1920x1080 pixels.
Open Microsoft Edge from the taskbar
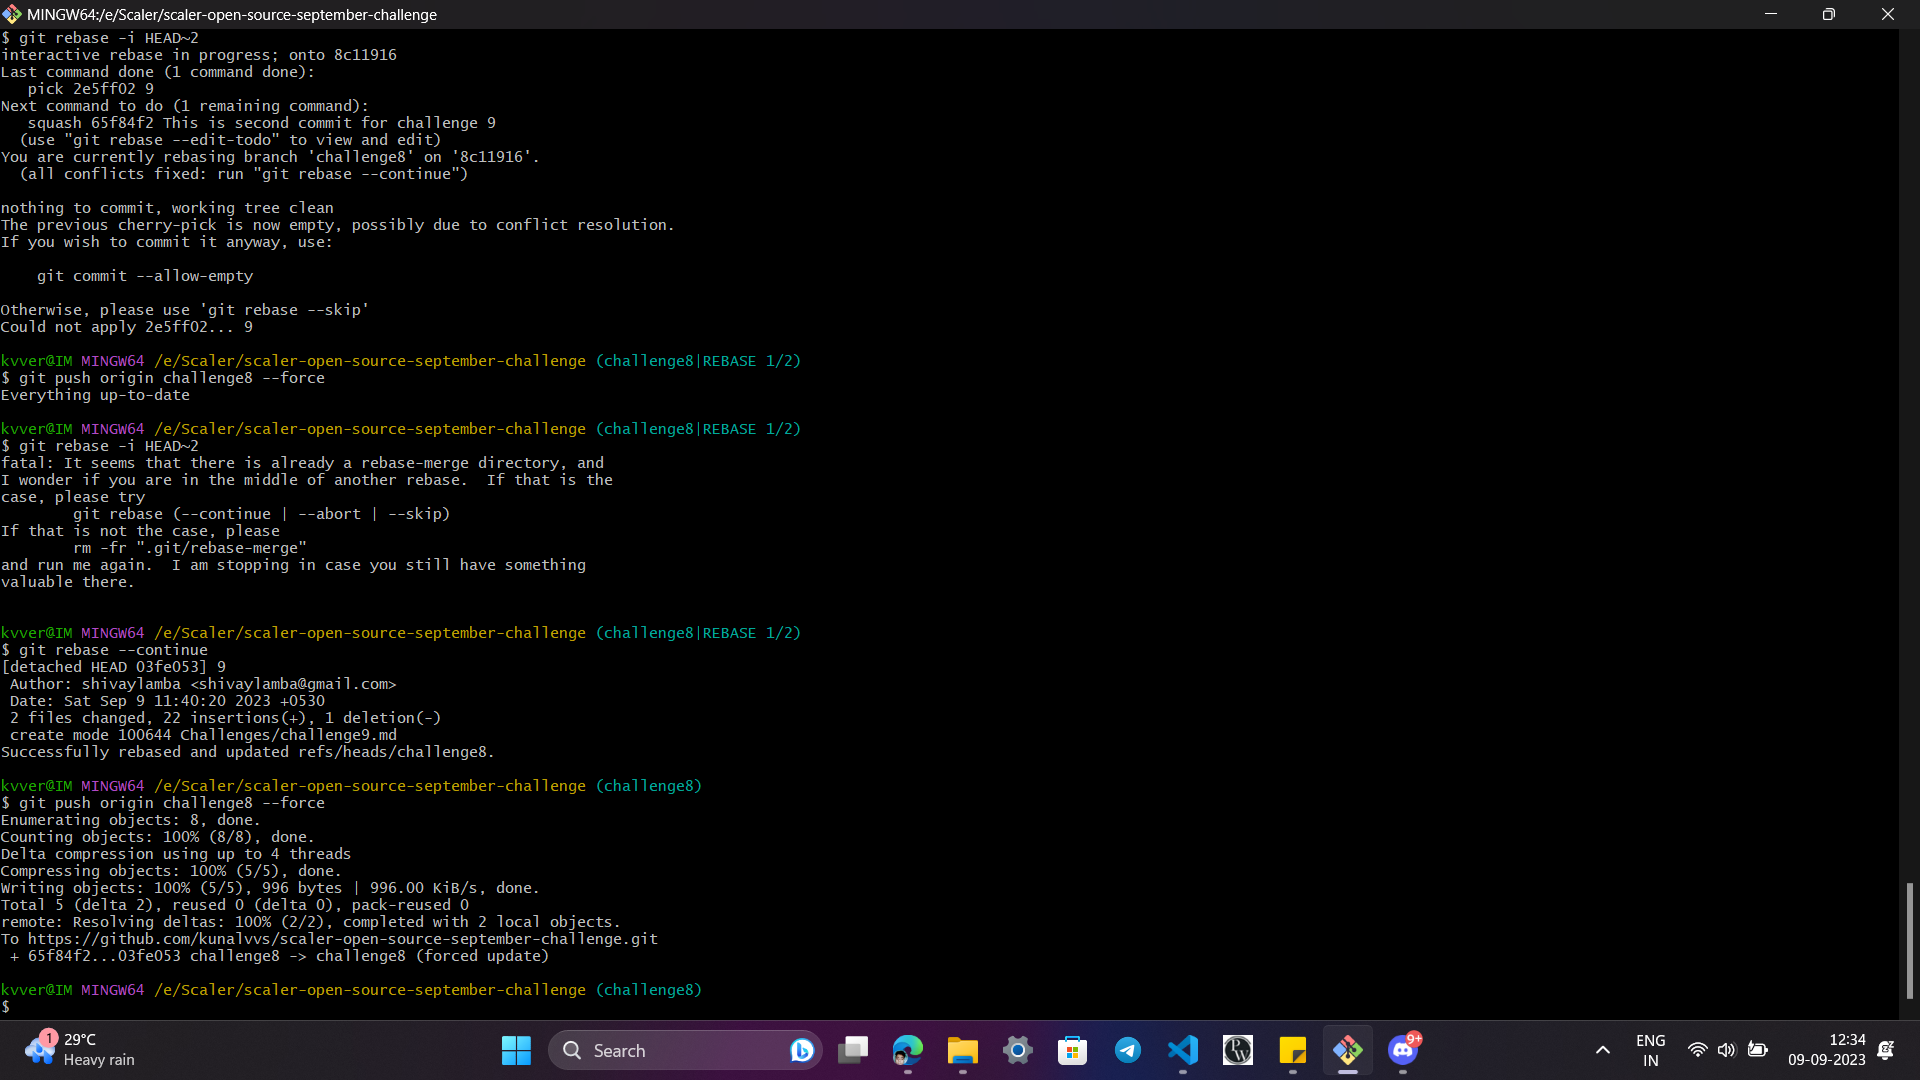click(907, 1050)
